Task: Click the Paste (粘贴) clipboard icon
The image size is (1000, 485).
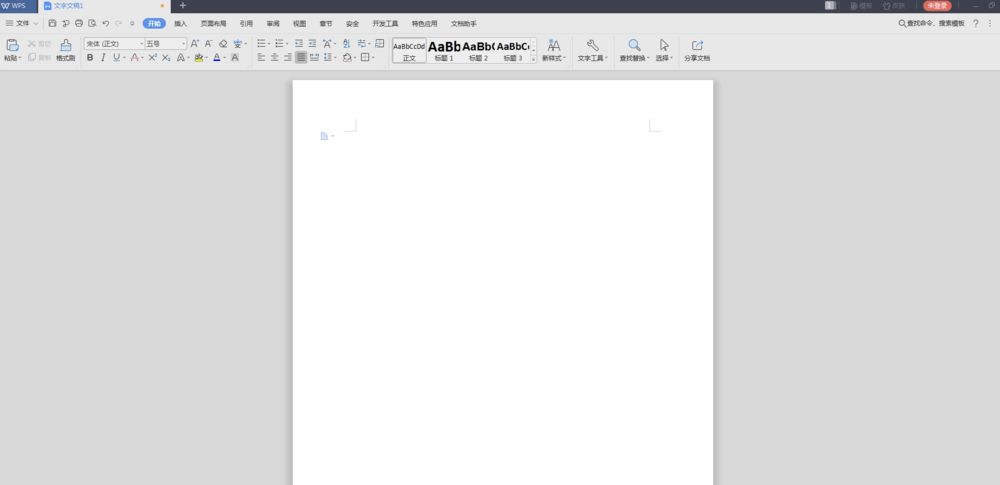Action: point(12,45)
